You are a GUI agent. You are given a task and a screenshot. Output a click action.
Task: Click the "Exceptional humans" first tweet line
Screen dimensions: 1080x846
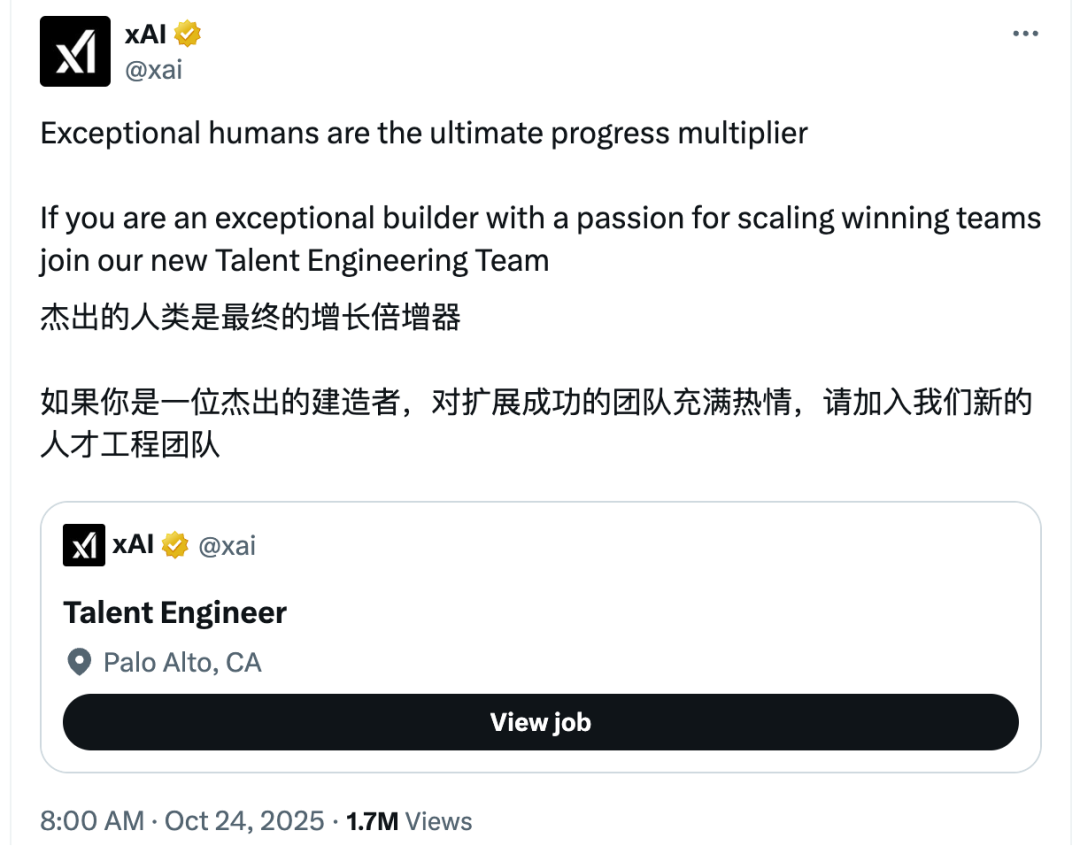click(423, 133)
